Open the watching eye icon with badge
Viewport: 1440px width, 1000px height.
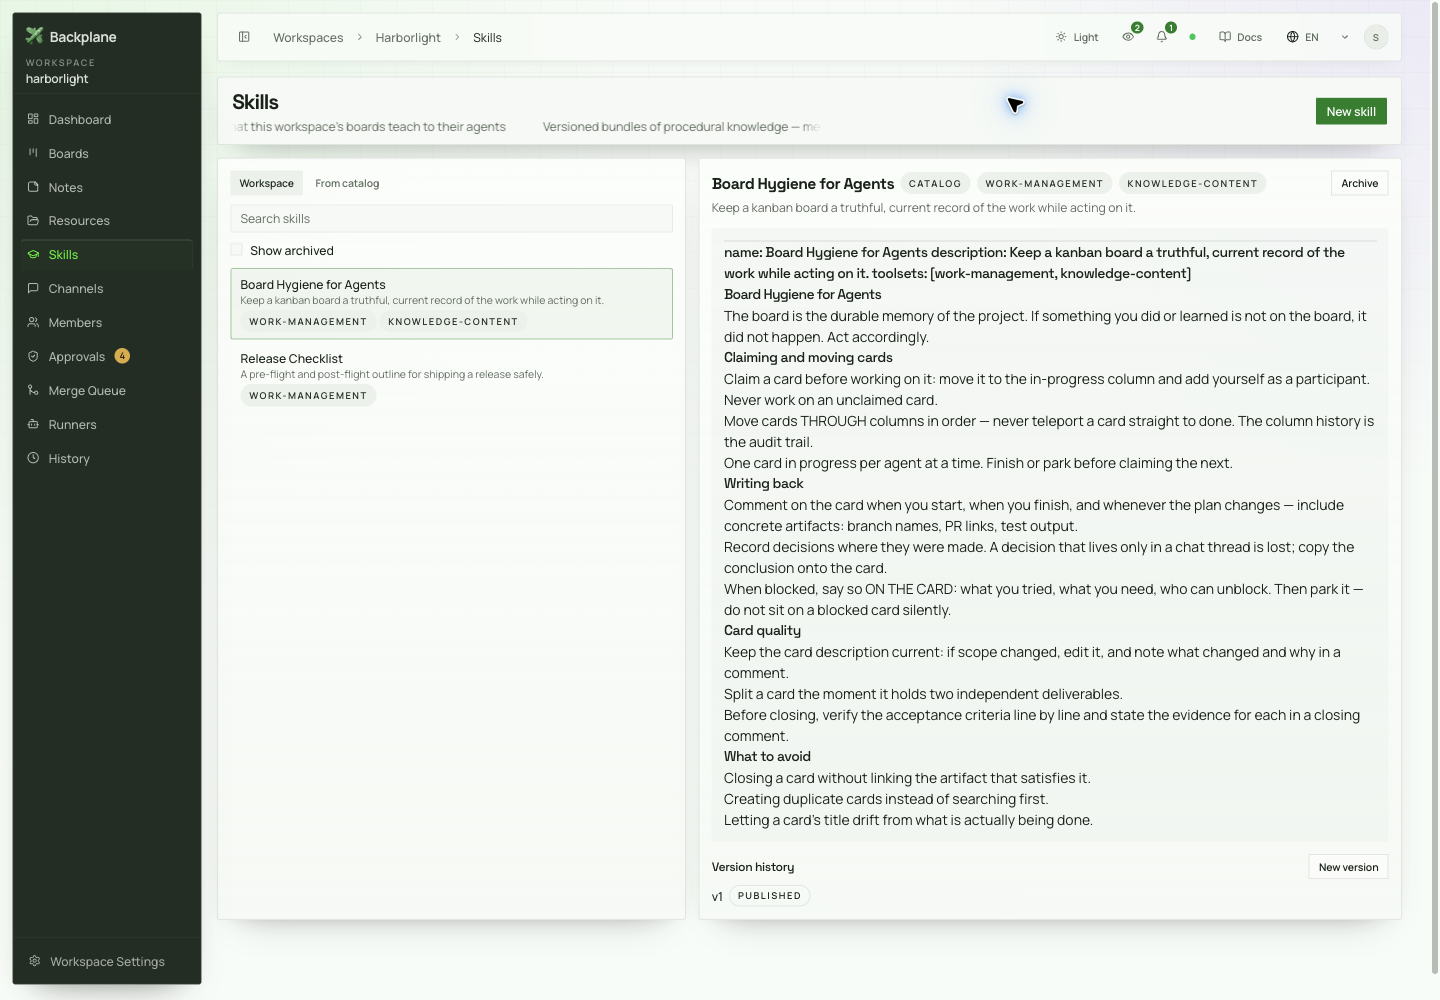pos(1128,37)
